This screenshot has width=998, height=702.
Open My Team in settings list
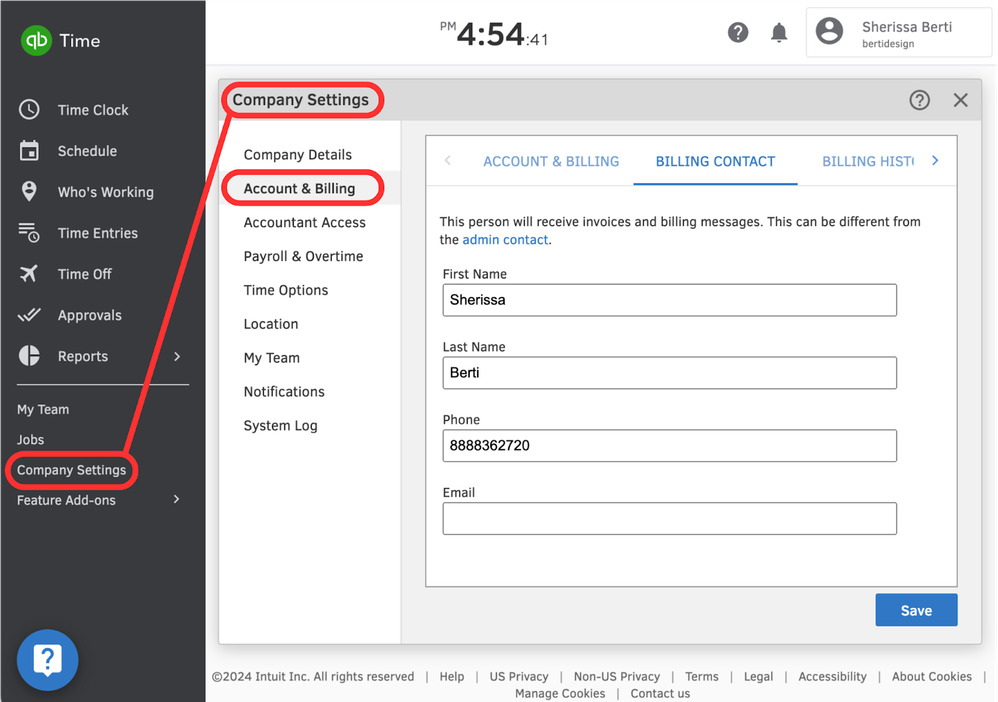271,358
